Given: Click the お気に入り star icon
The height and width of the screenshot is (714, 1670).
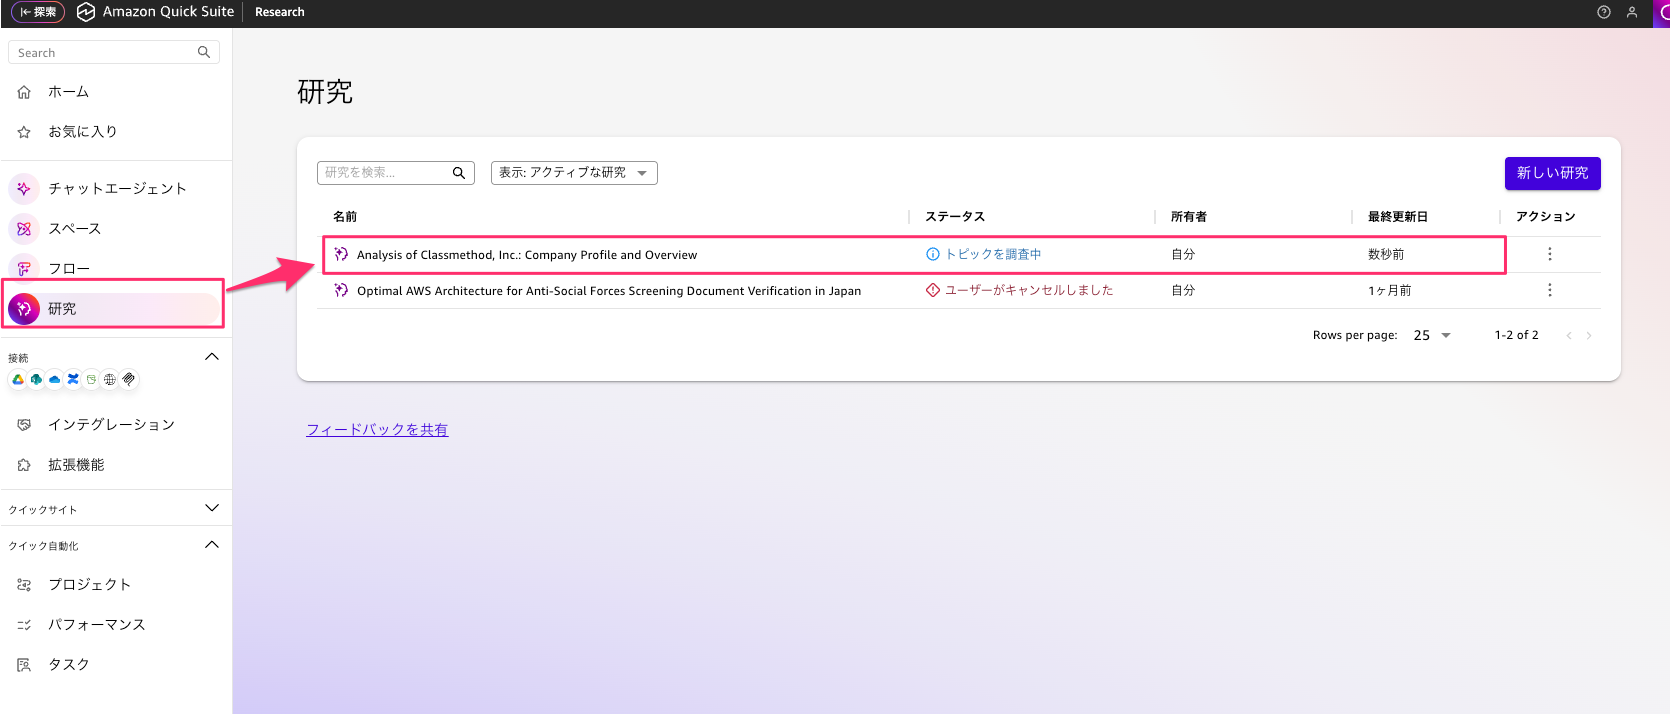Looking at the screenshot, I should click(24, 132).
